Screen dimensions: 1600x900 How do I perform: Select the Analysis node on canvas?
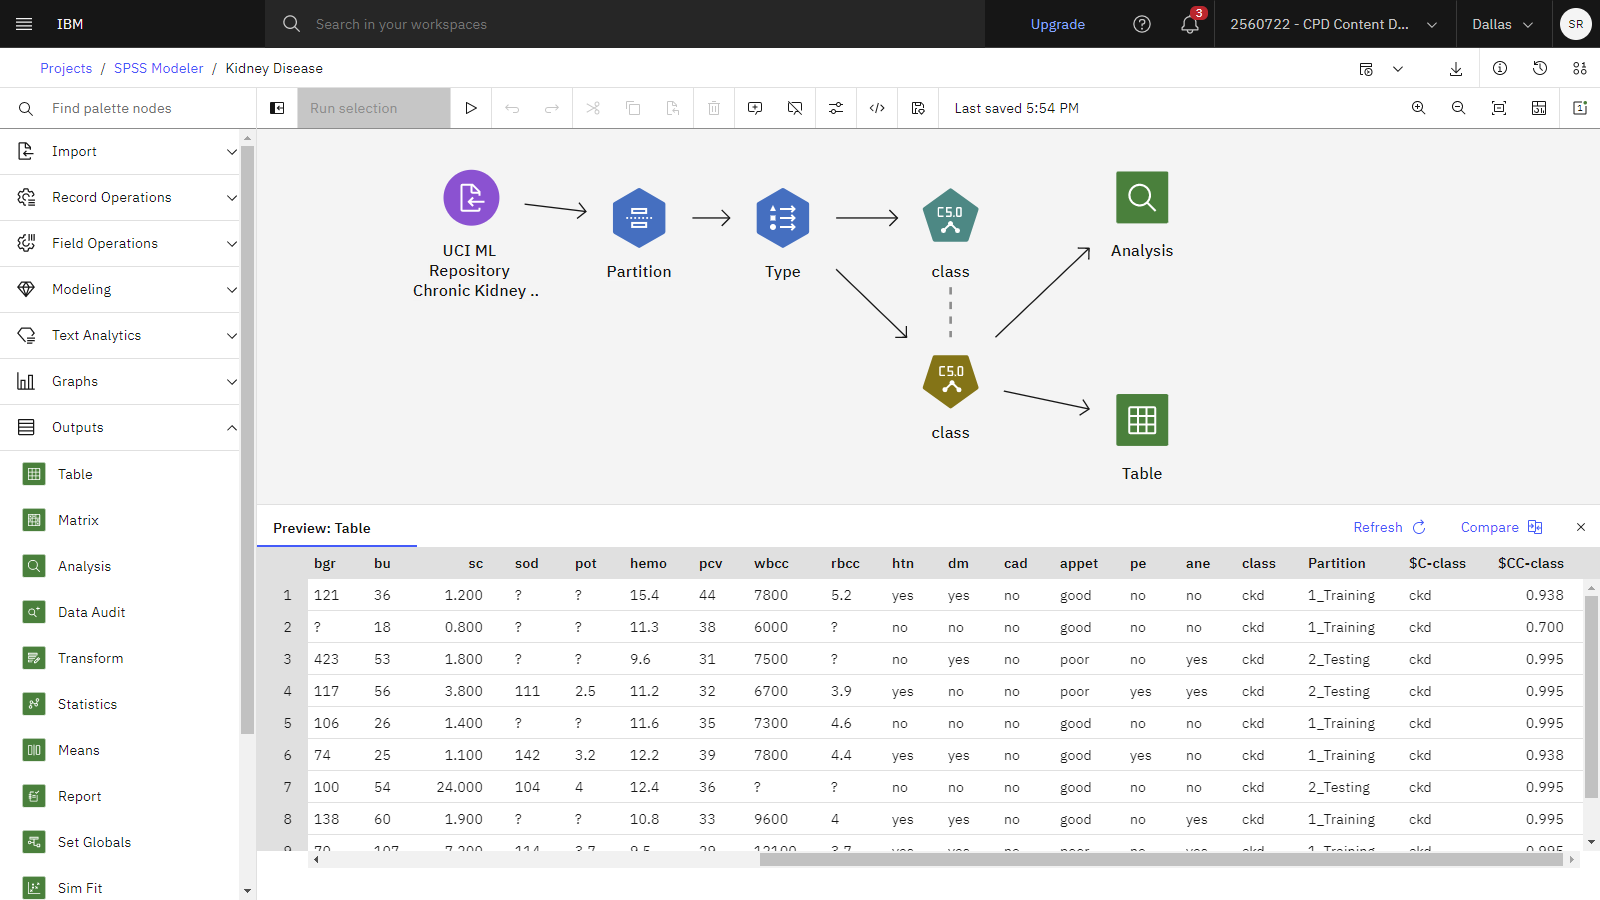tap(1142, 197)
